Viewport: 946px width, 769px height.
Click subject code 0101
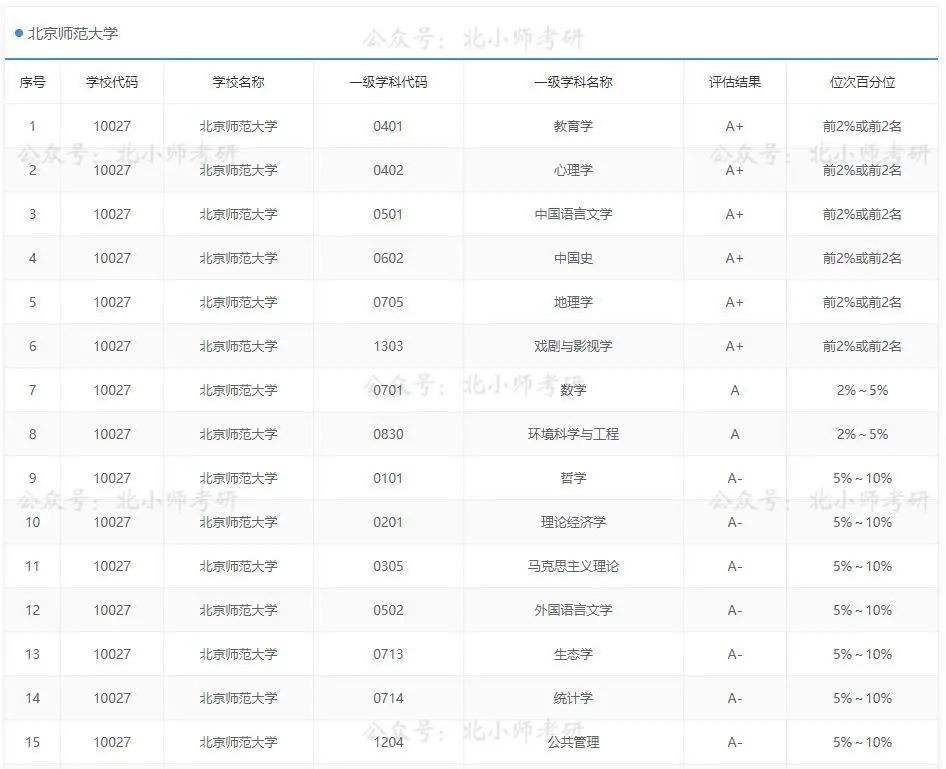point(388,478)
